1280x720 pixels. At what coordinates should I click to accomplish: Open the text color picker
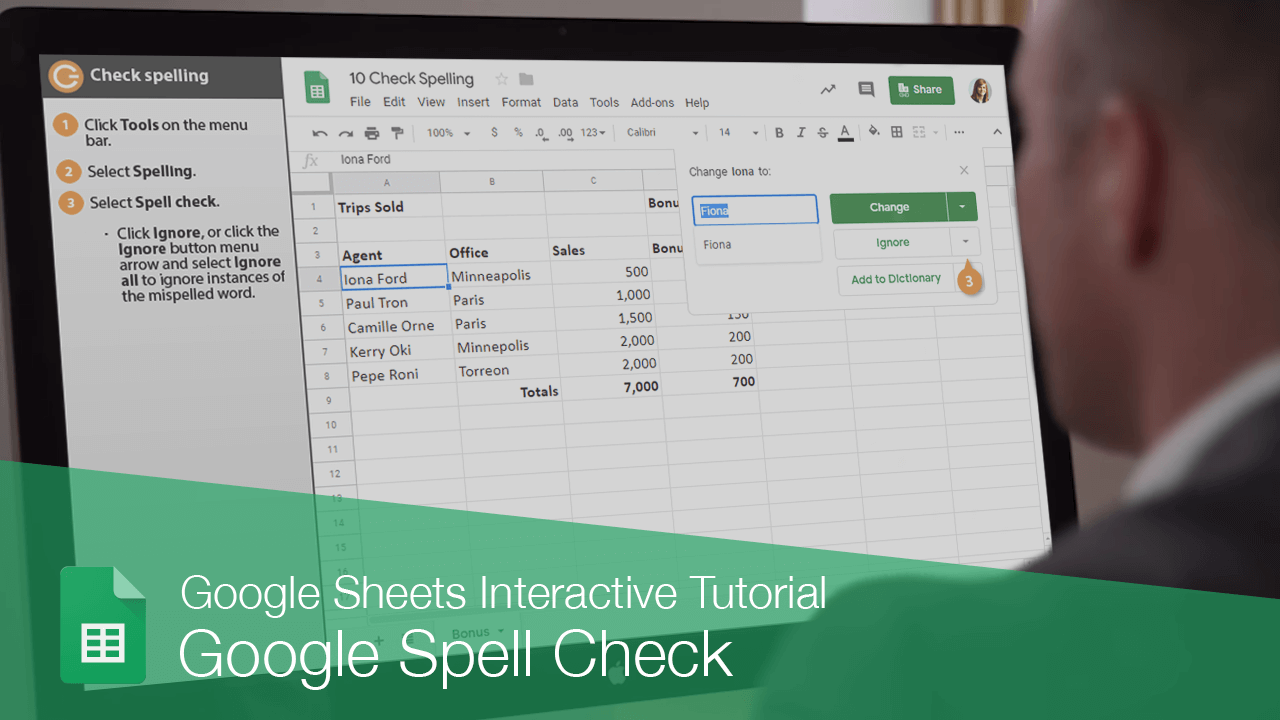pyautogui.click(x=845, y=131)
